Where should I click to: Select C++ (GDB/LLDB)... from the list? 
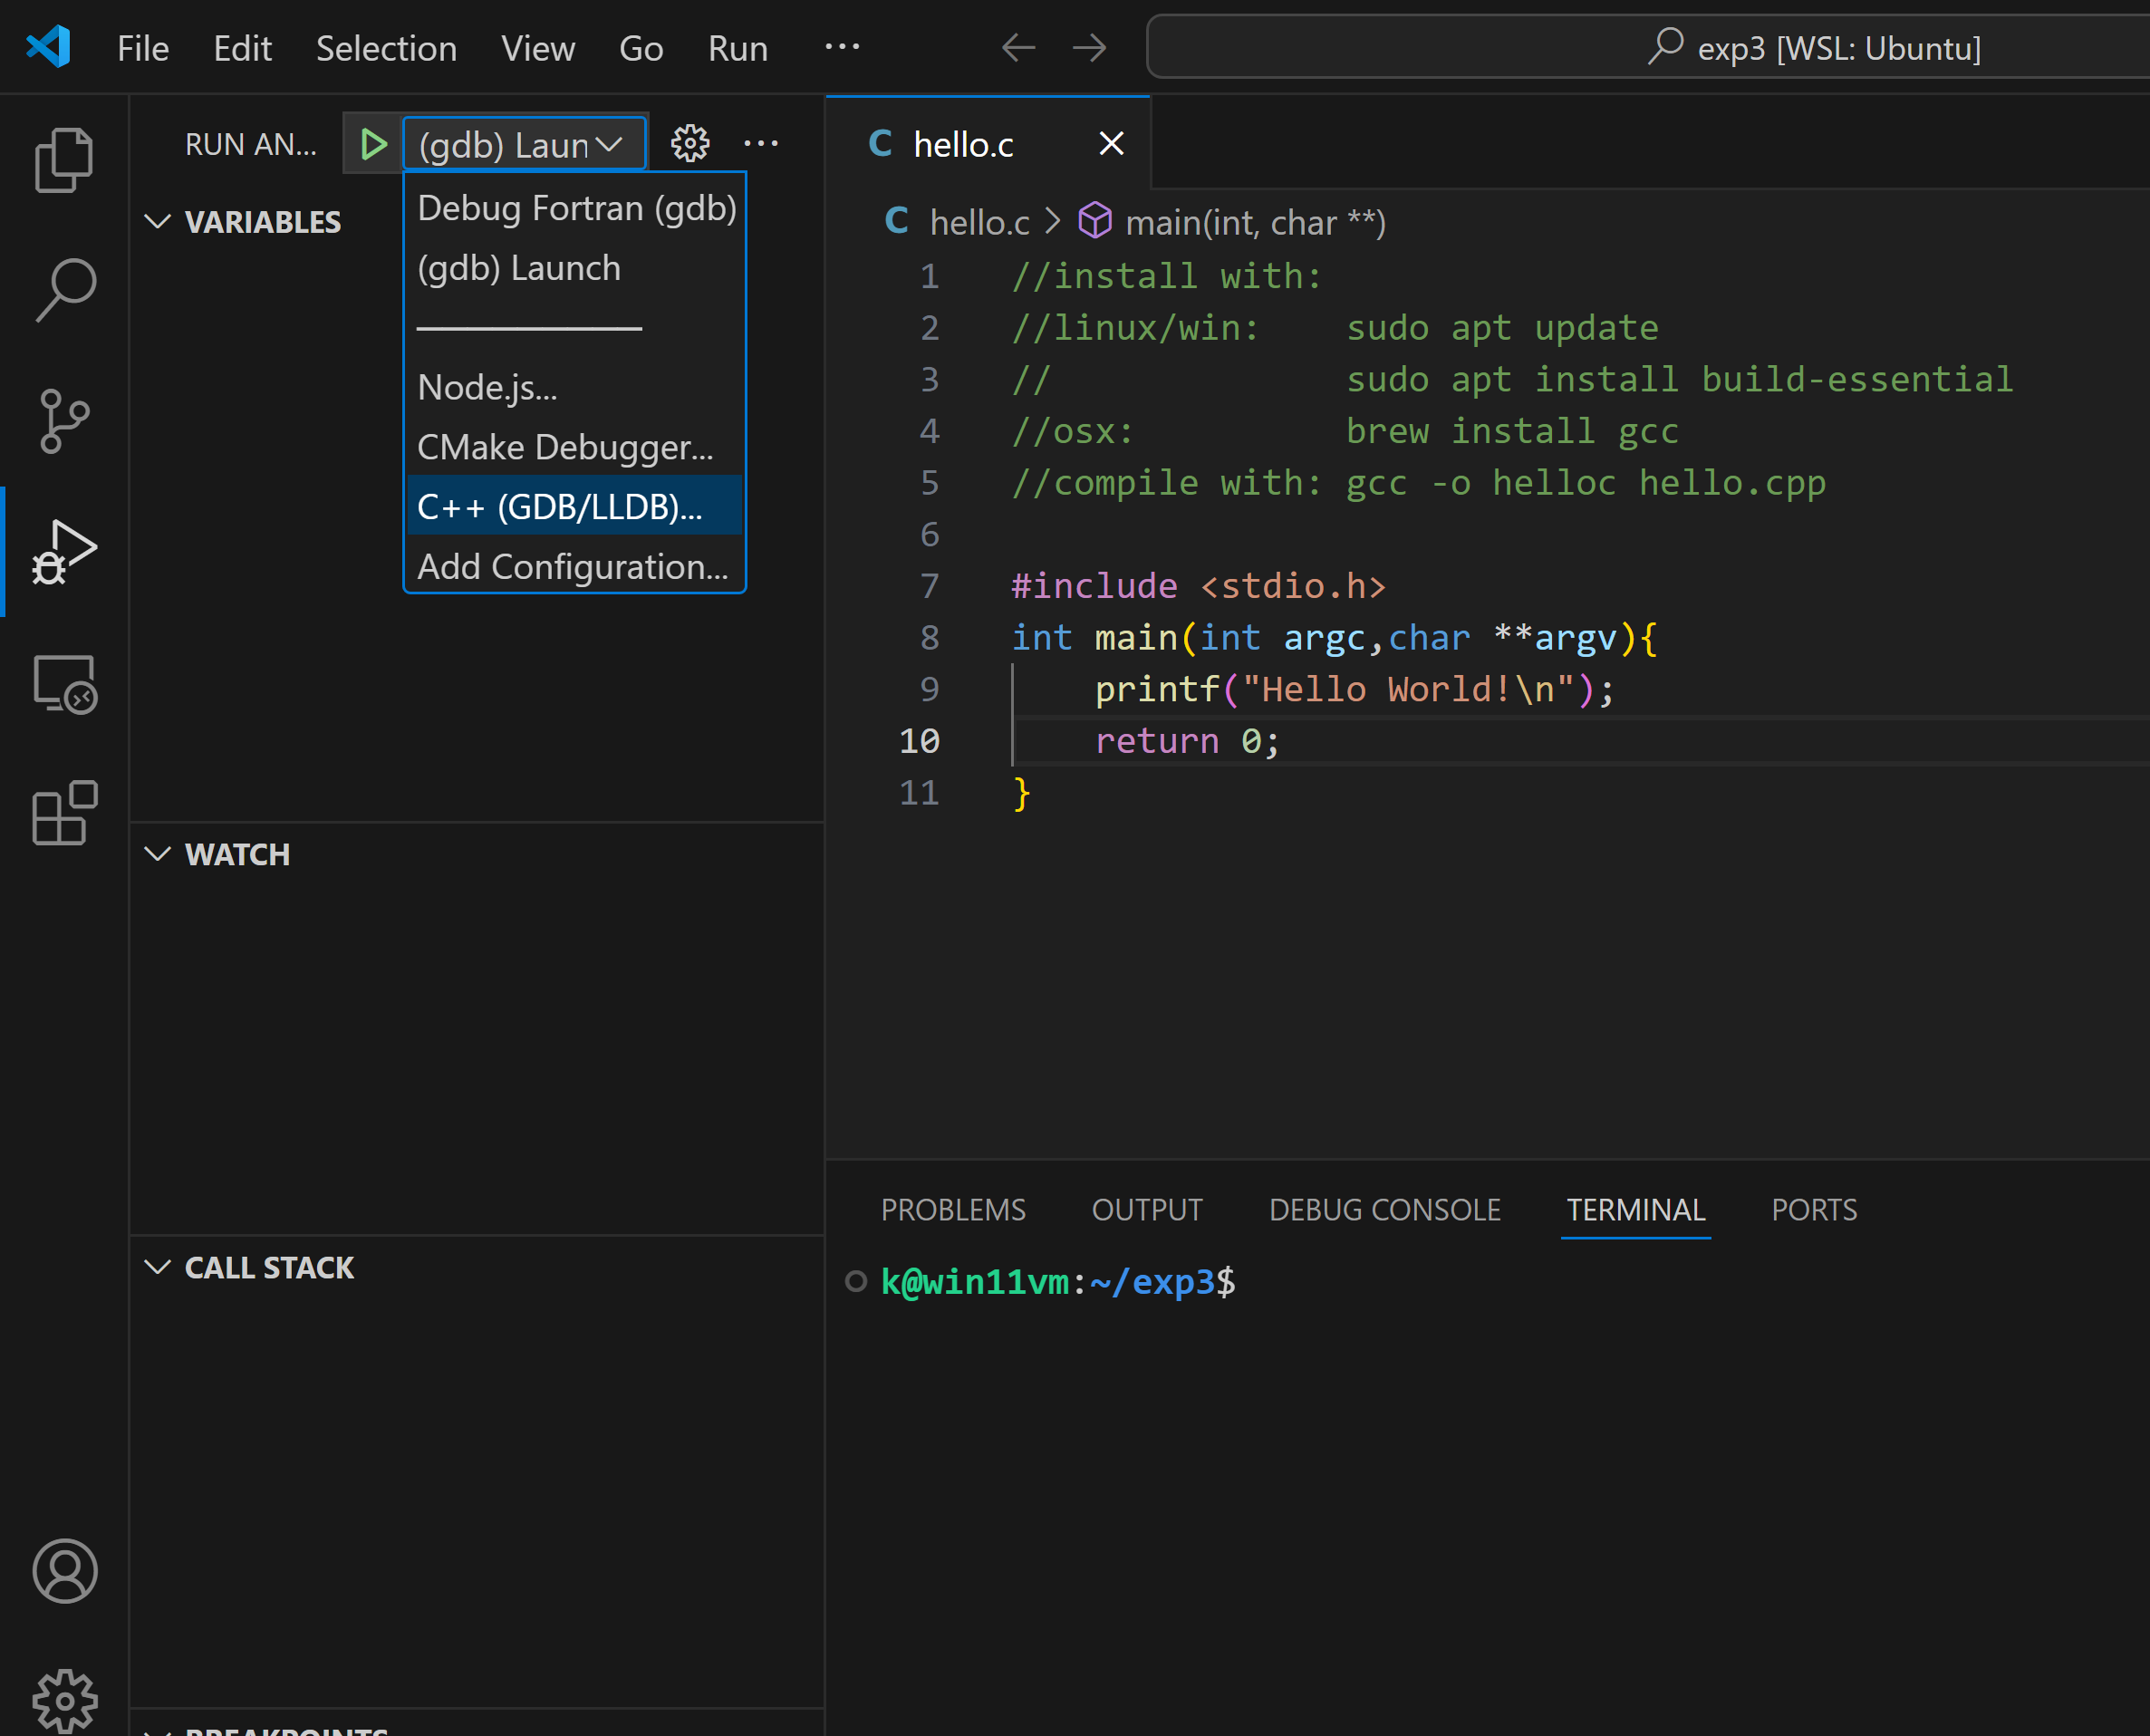[x=560, y=507]
